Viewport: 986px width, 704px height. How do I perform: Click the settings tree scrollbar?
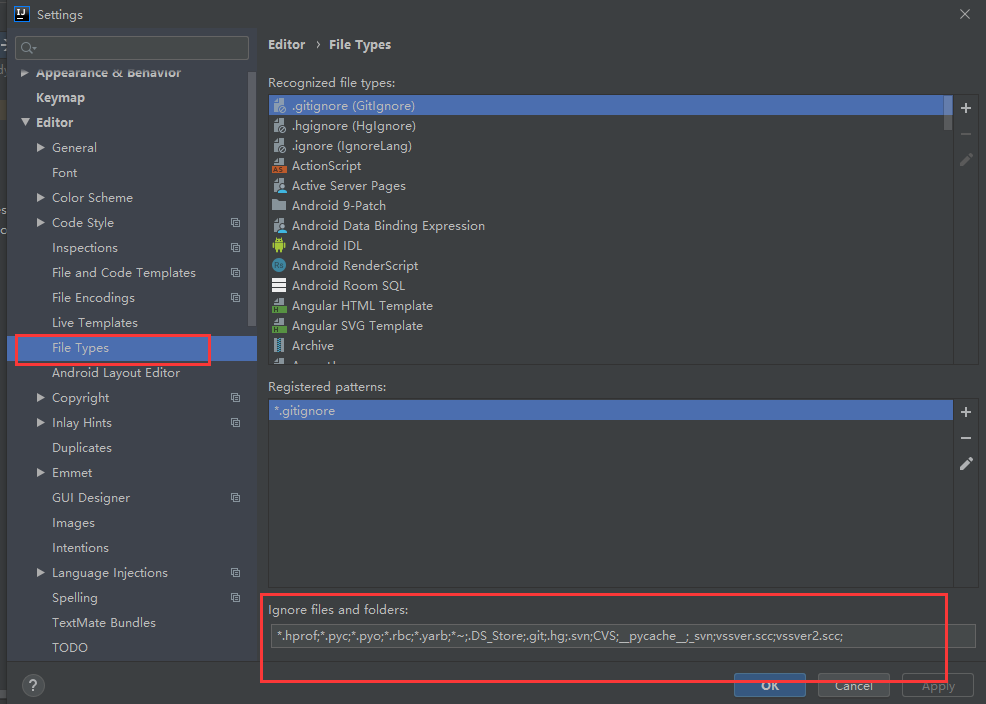[252, 199]
